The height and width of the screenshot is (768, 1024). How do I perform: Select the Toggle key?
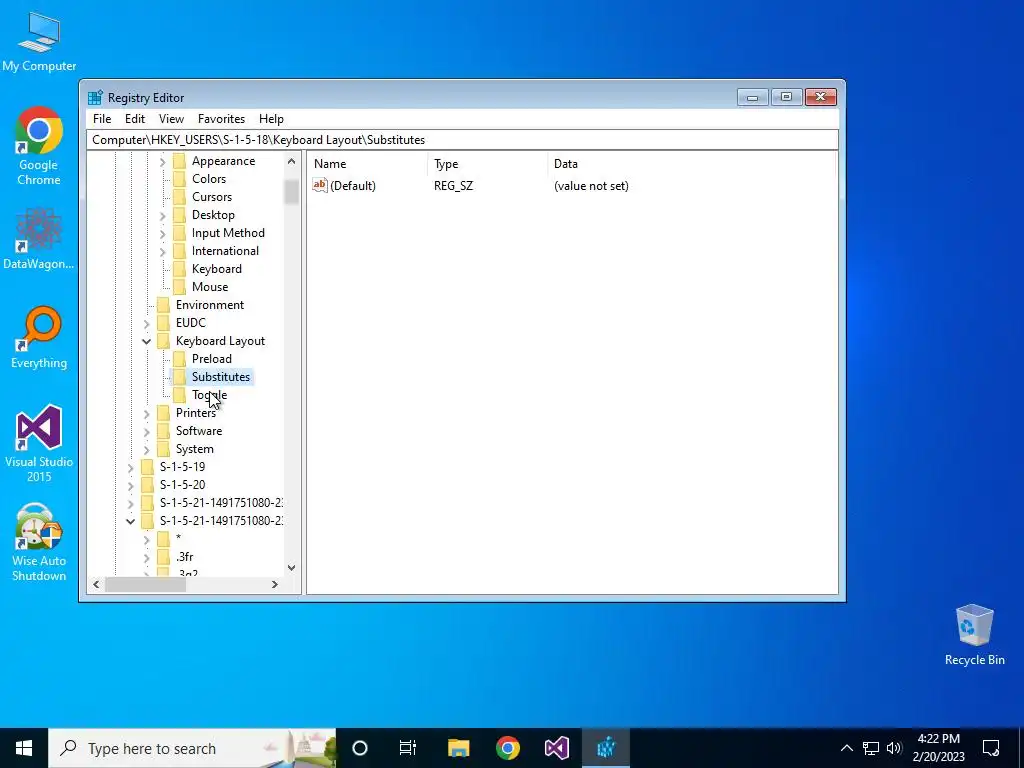209,395
